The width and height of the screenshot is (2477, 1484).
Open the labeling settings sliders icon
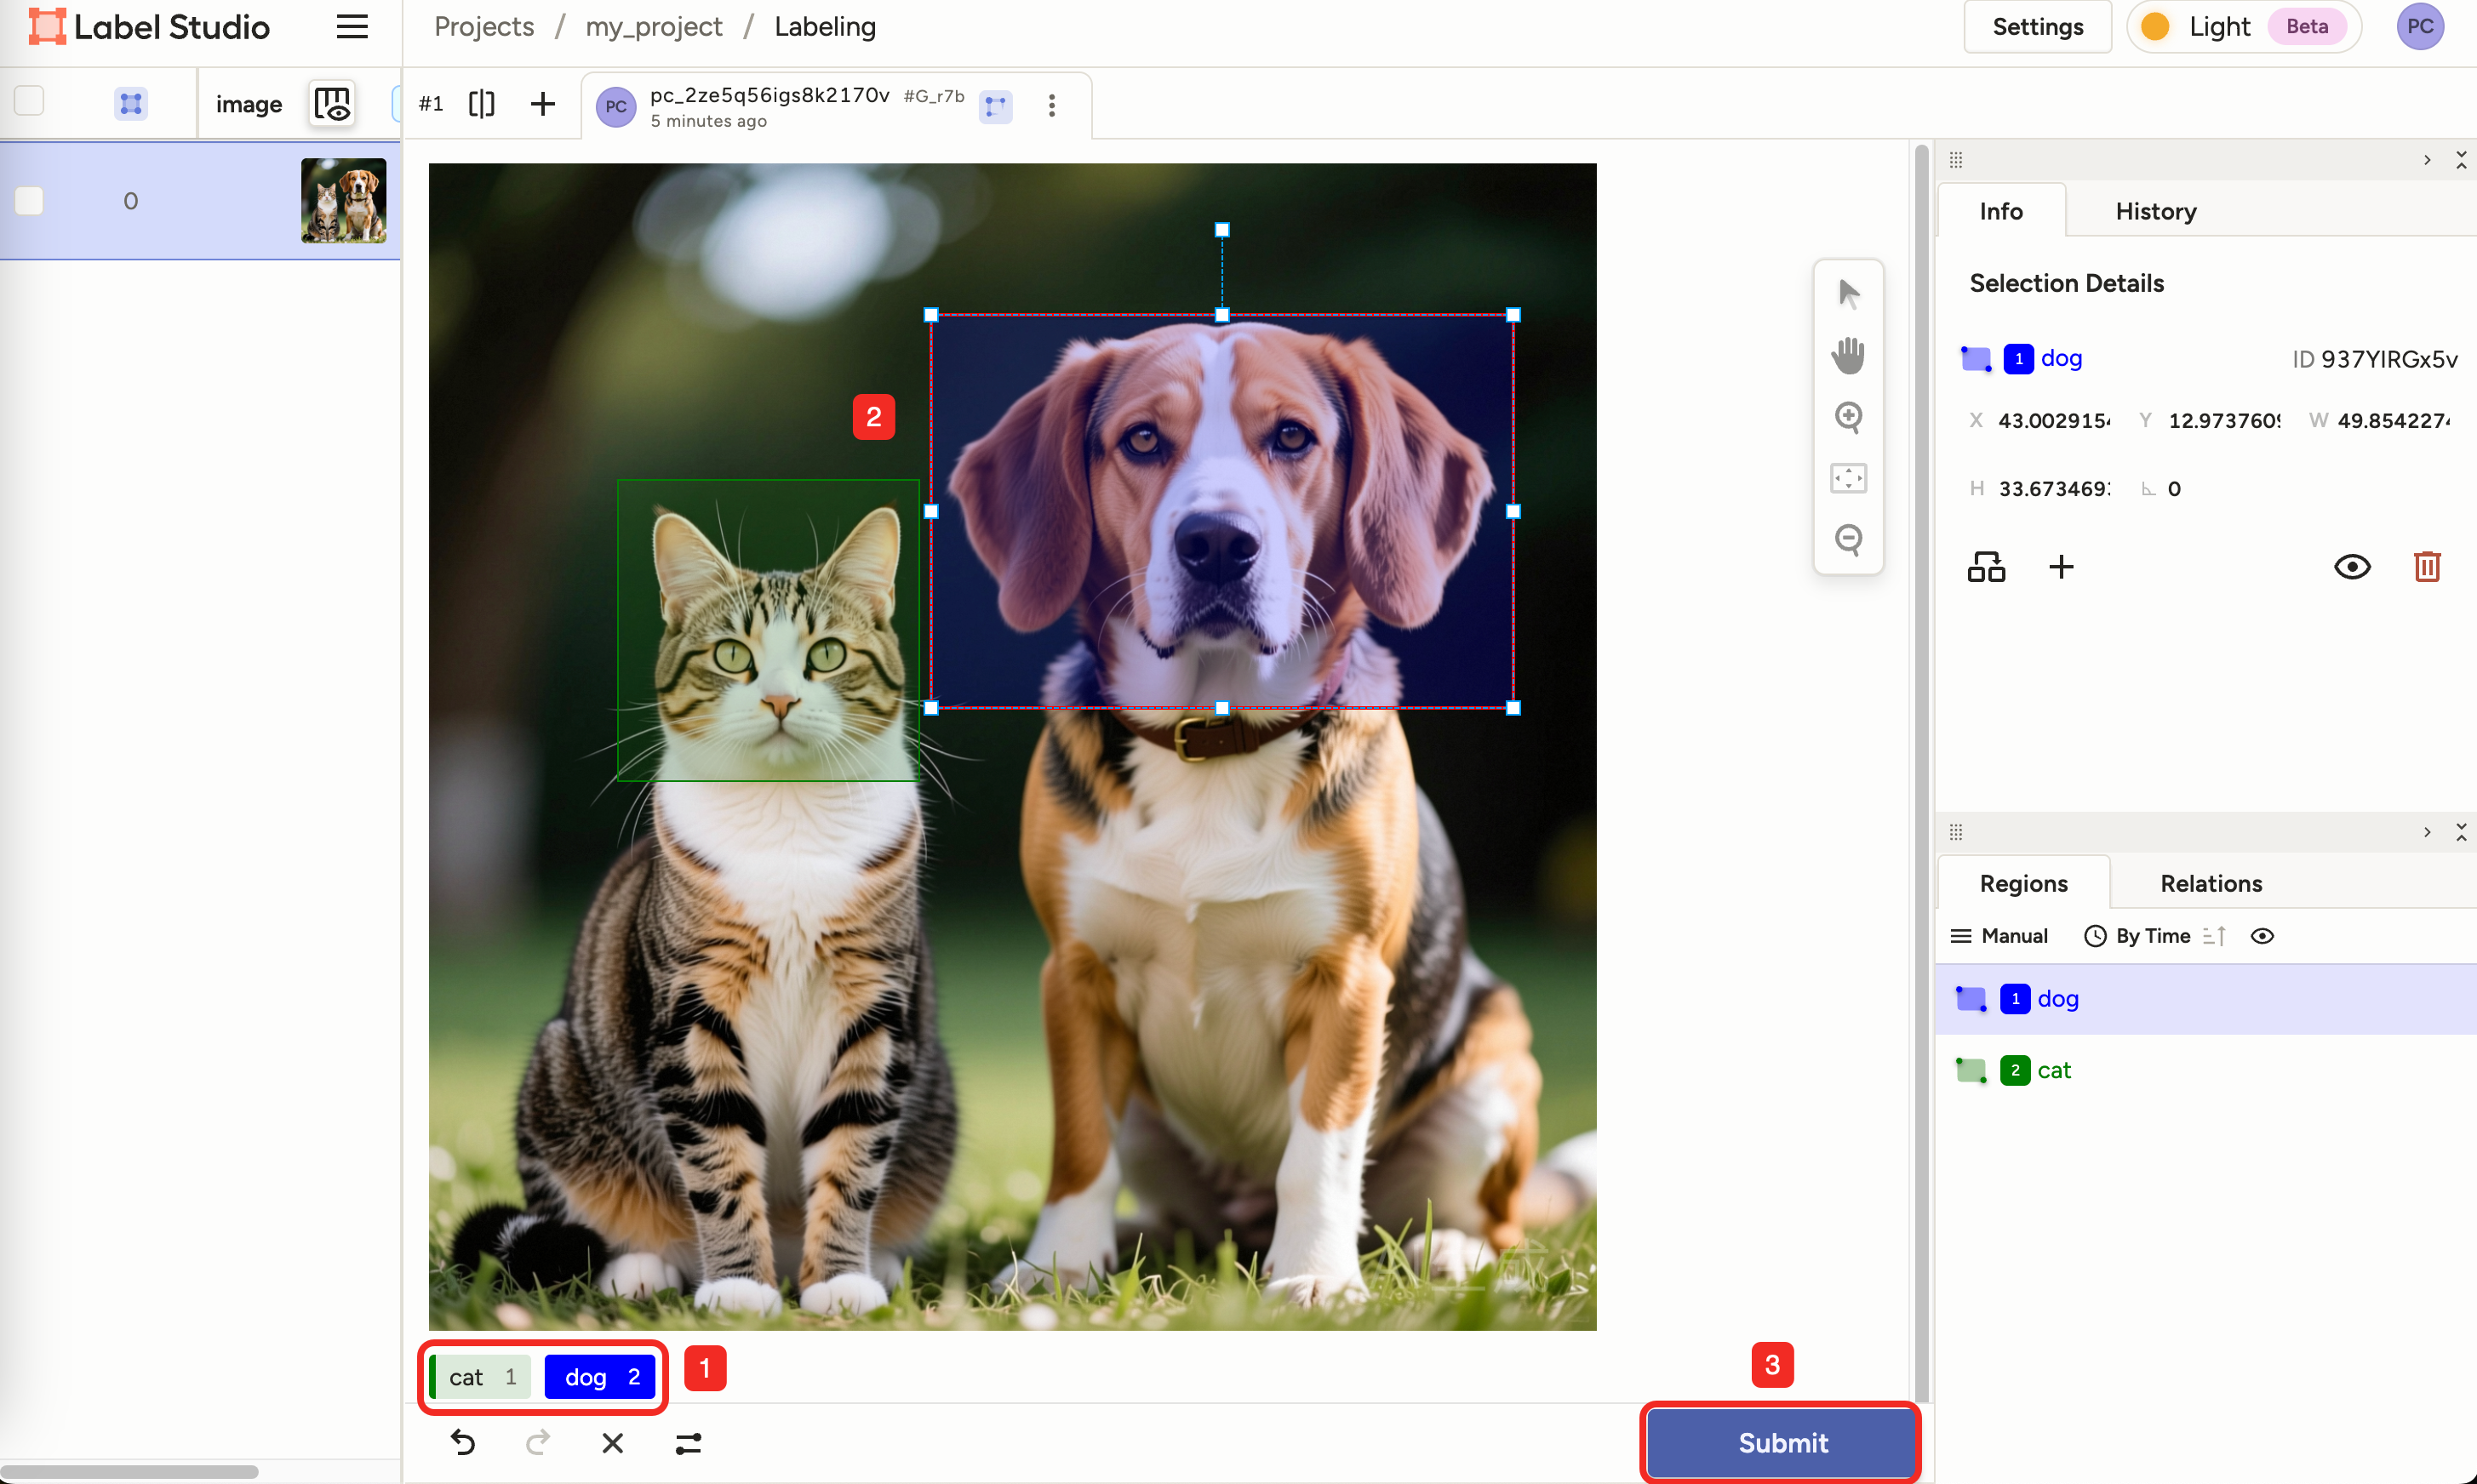point(688,1442)
